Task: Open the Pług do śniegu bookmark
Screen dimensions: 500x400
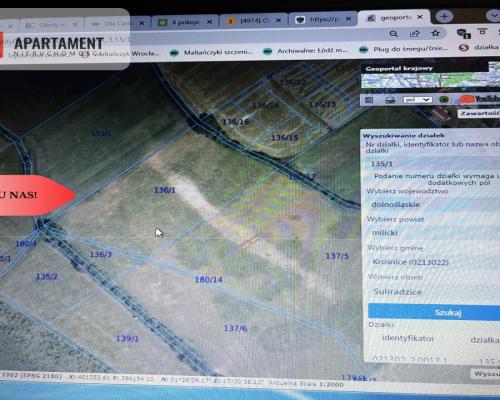Action: click(x=404, y=49)
